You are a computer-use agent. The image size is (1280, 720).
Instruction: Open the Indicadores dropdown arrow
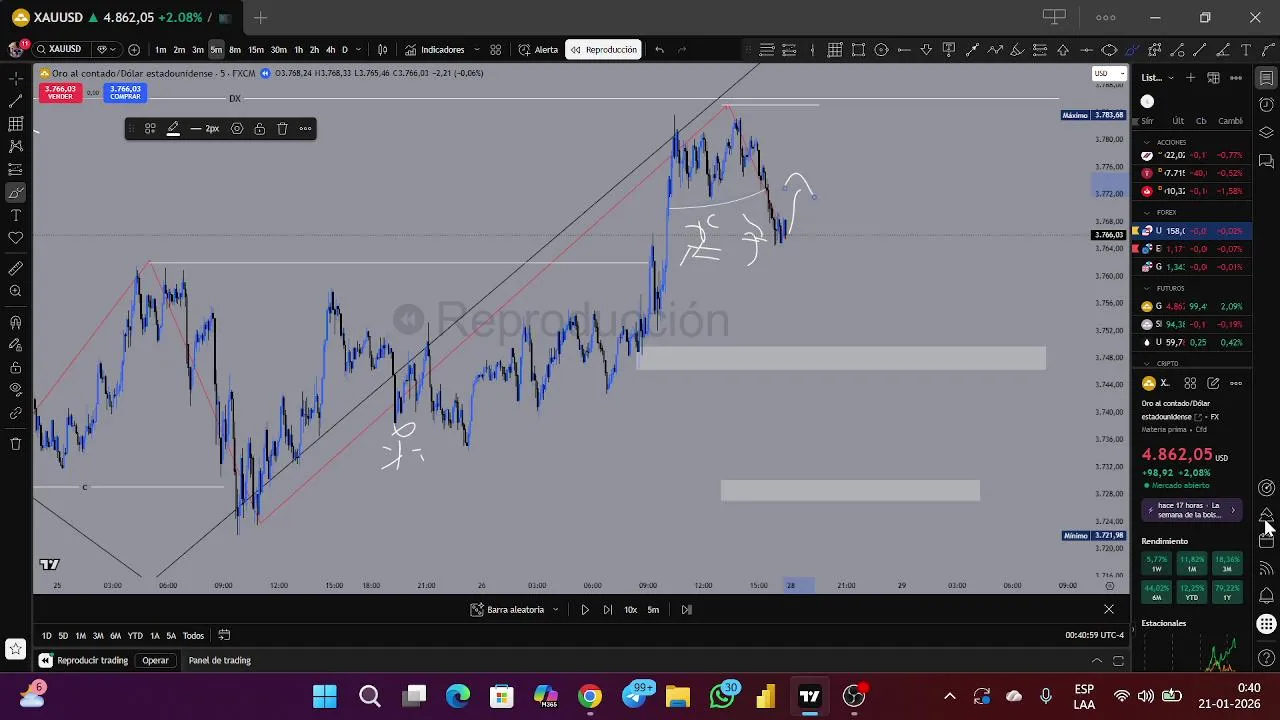tap(476, 49)
